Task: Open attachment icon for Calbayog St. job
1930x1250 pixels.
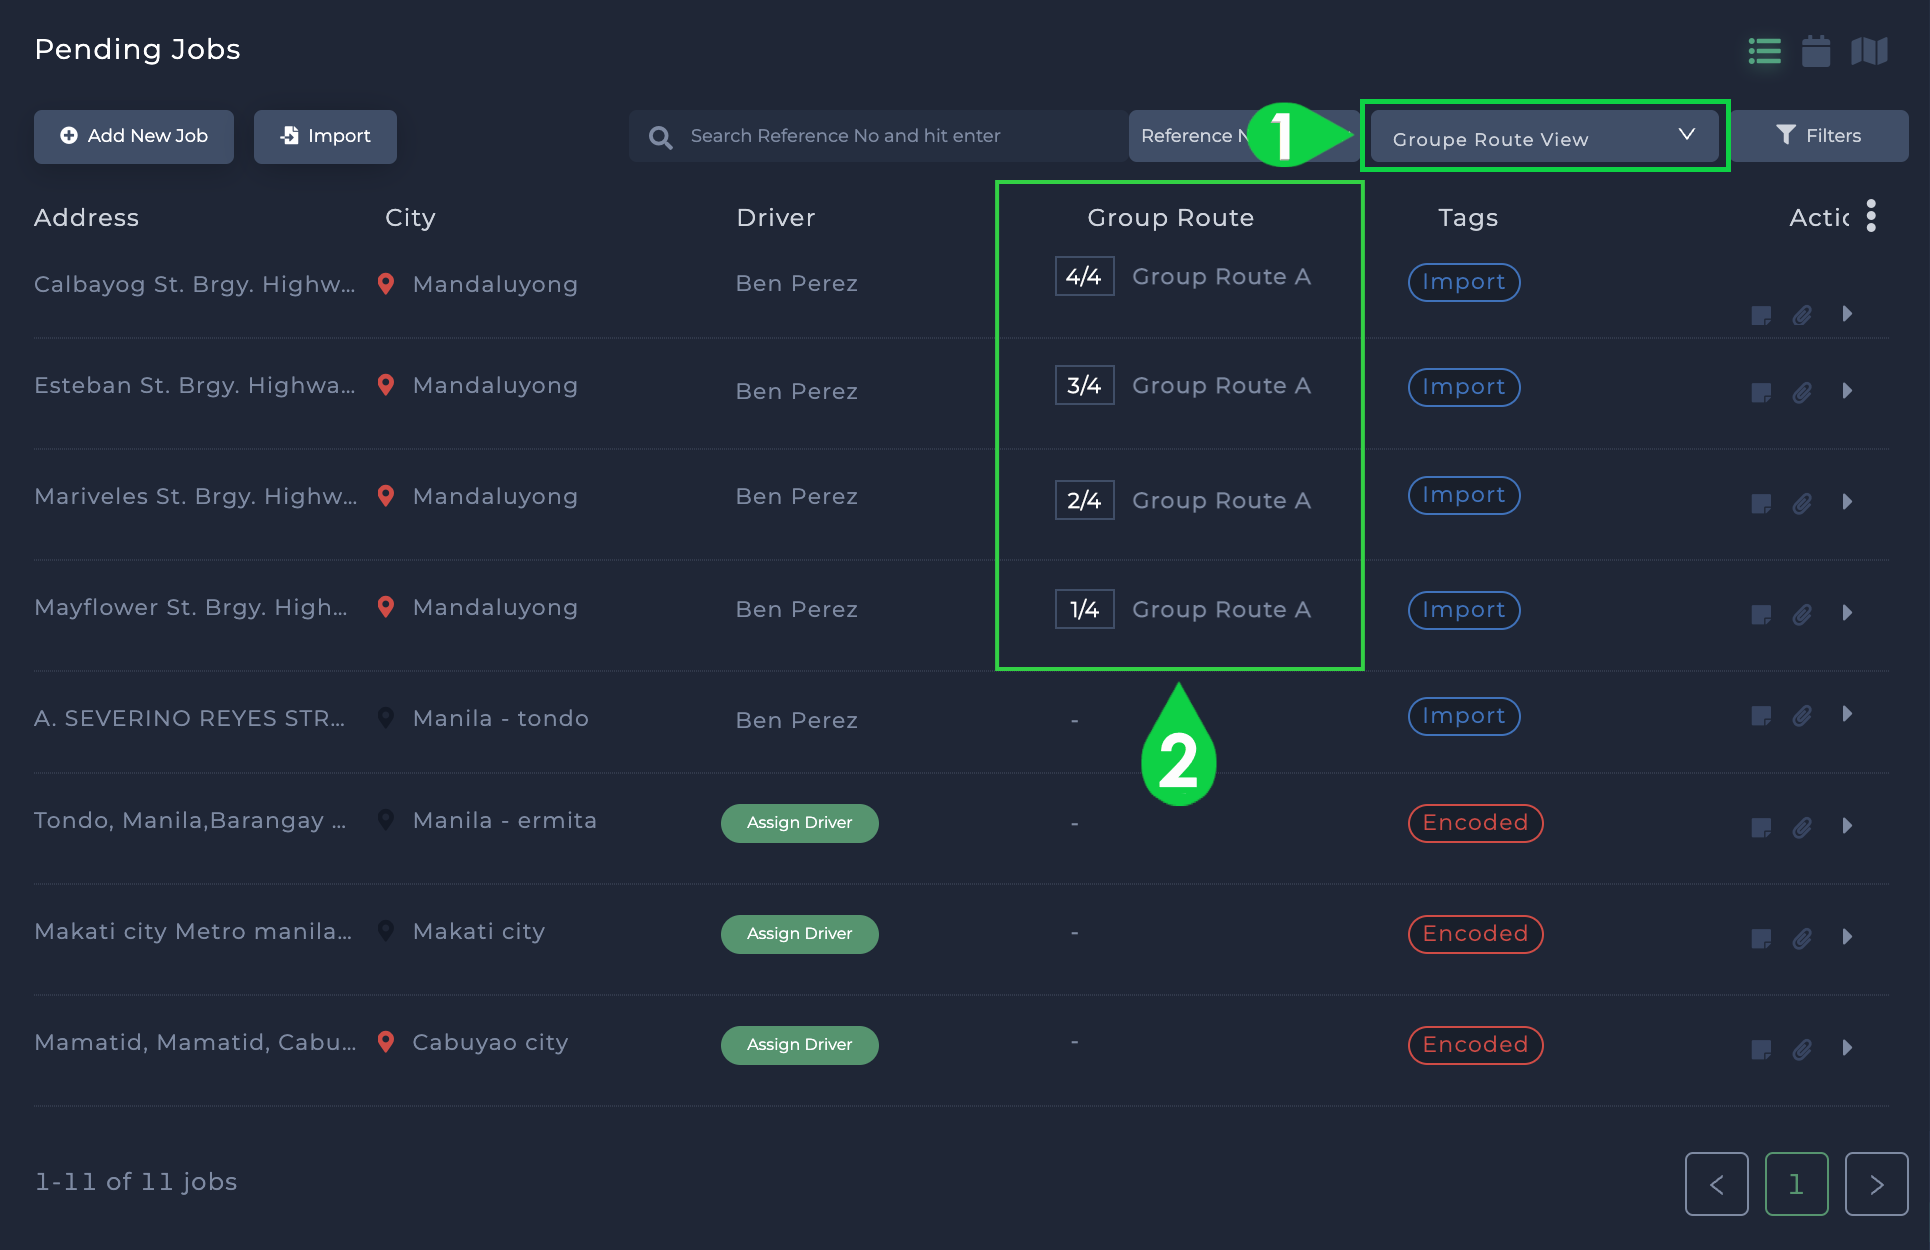Action: click(1802, 316)
